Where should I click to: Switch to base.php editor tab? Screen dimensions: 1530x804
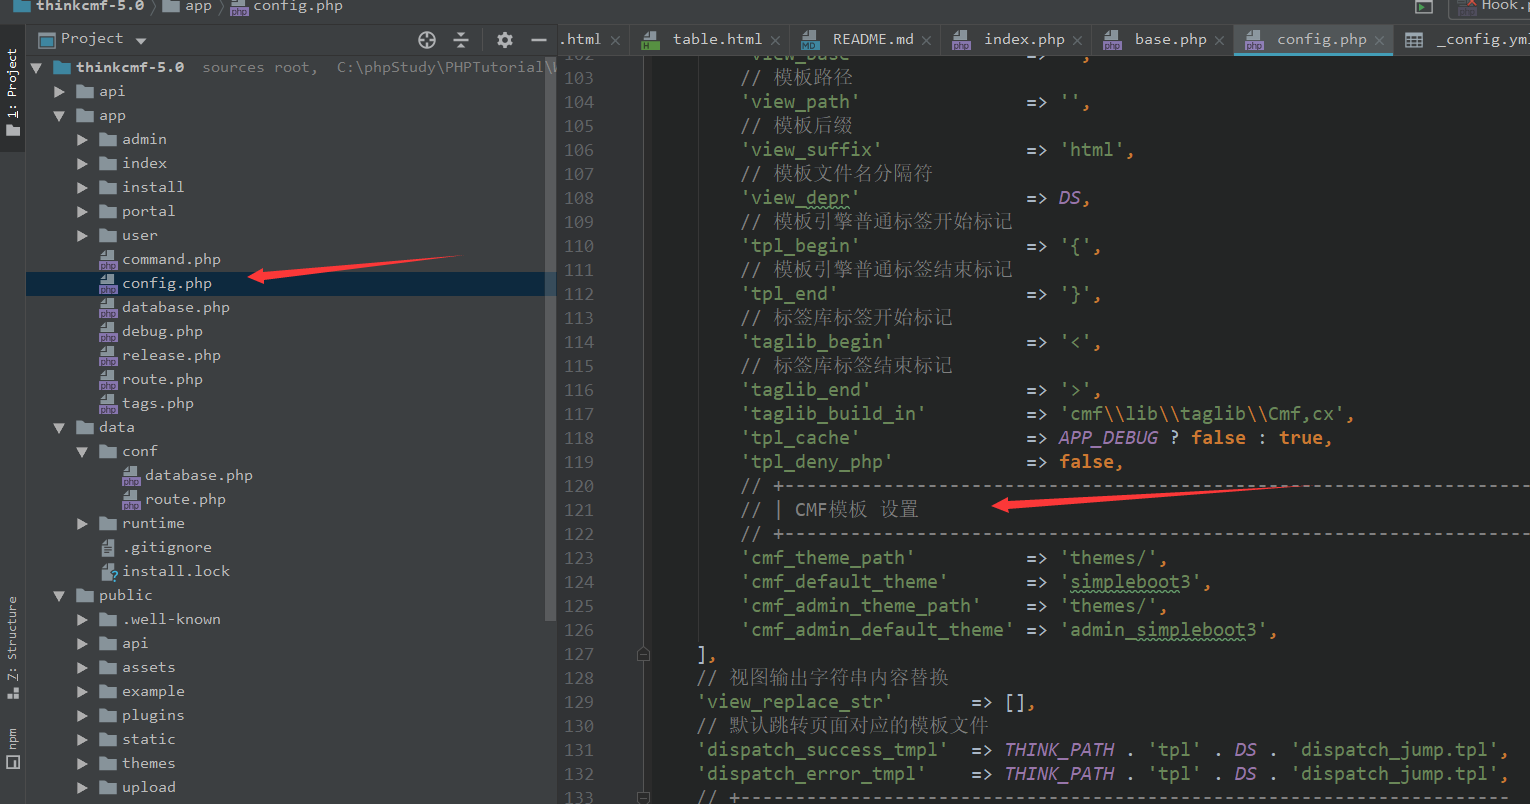click(x=1170, y=39)
